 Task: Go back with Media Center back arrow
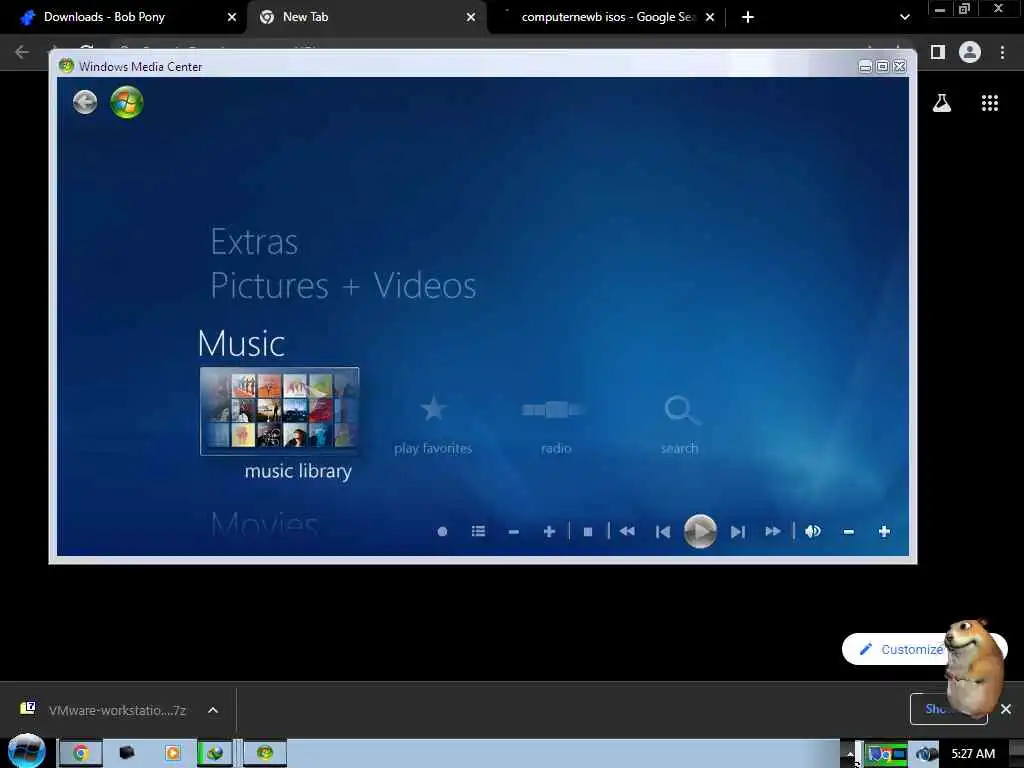(x=85, y=102)
